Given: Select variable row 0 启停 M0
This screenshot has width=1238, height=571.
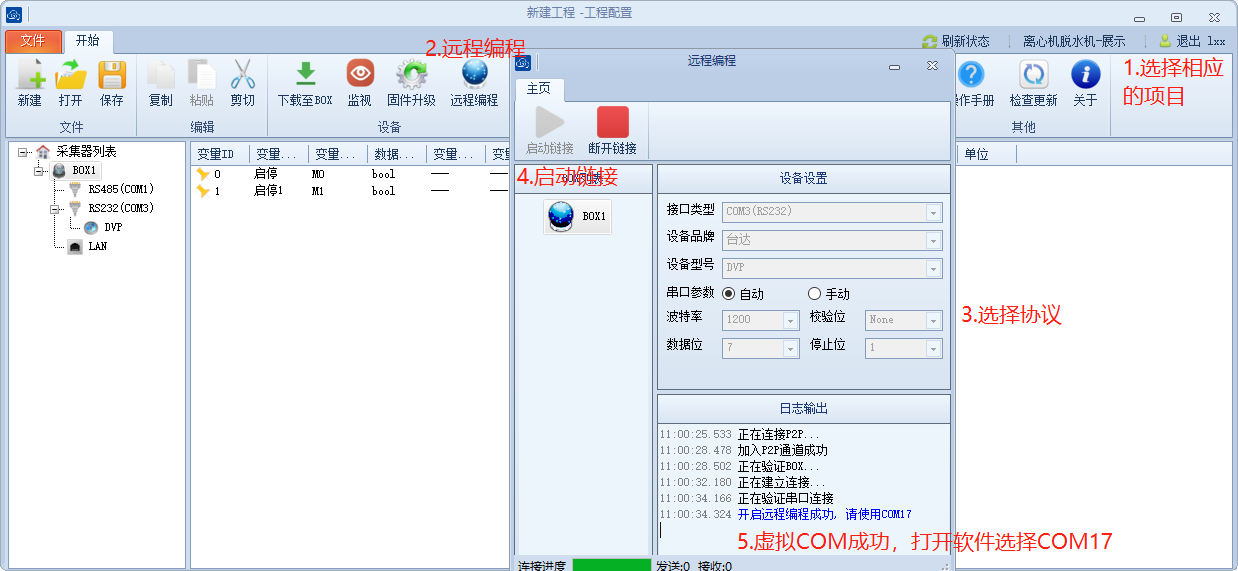Looking at the screenshot, I should 350,174.
